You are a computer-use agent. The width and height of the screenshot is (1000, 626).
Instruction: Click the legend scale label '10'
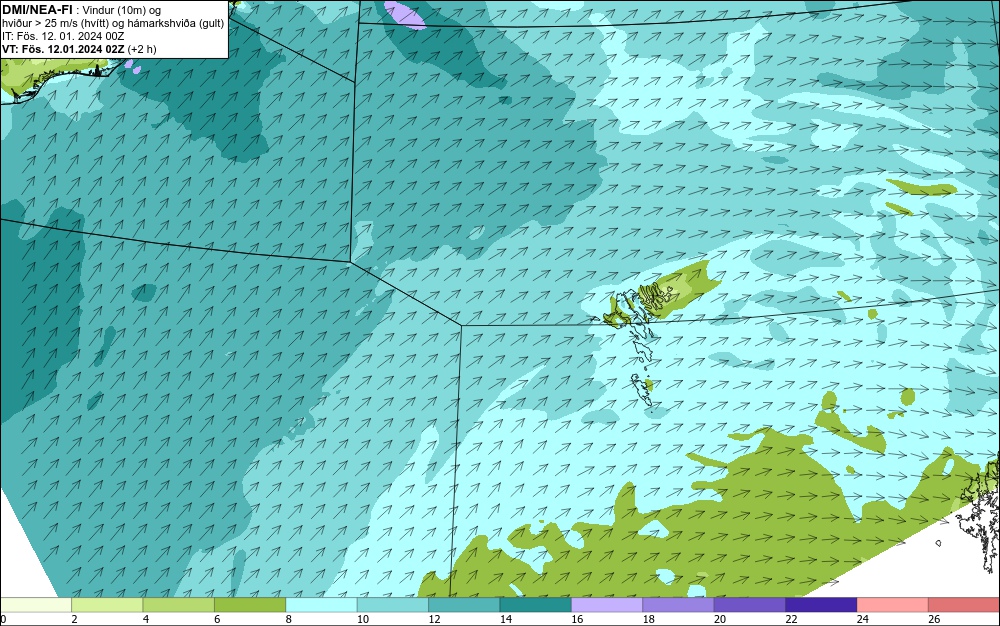(363, 619)
